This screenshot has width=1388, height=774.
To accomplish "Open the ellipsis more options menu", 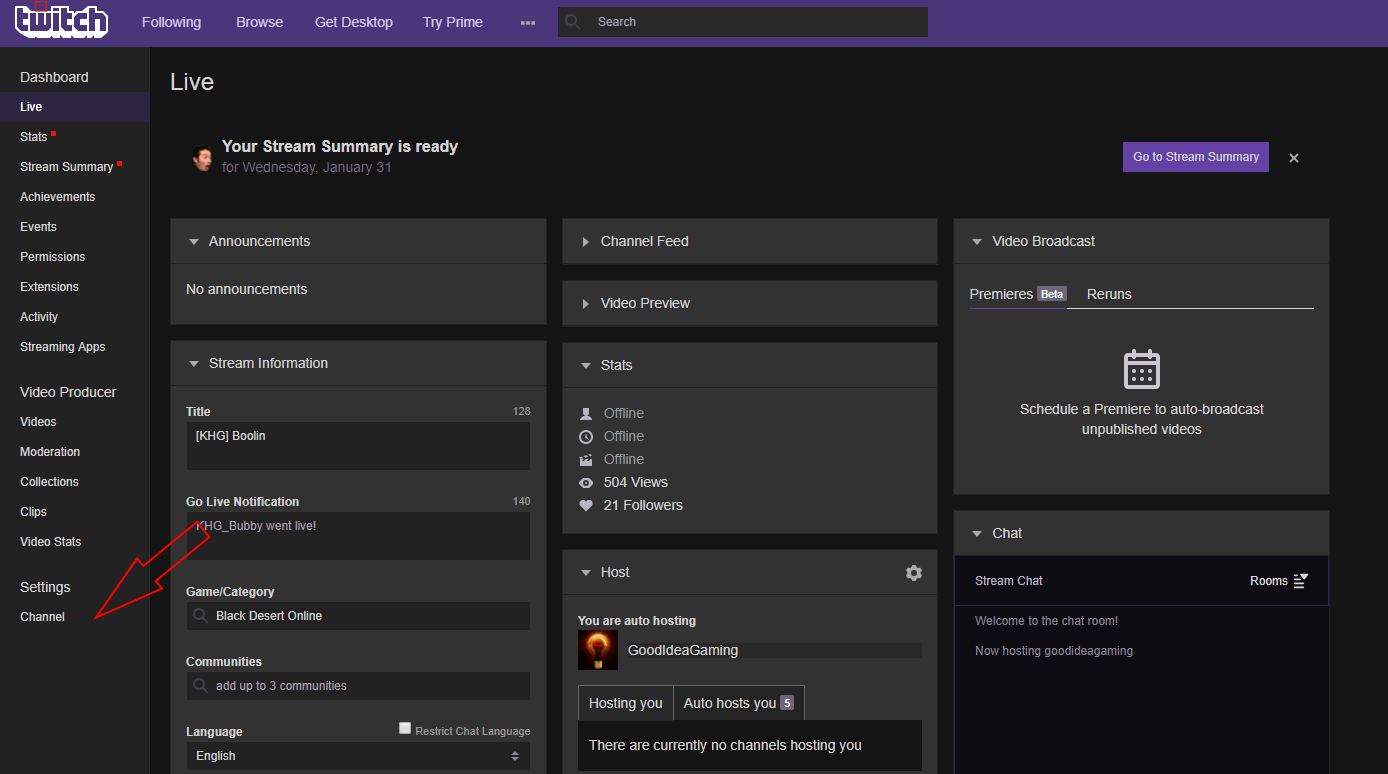I will (x=527, y=21).
